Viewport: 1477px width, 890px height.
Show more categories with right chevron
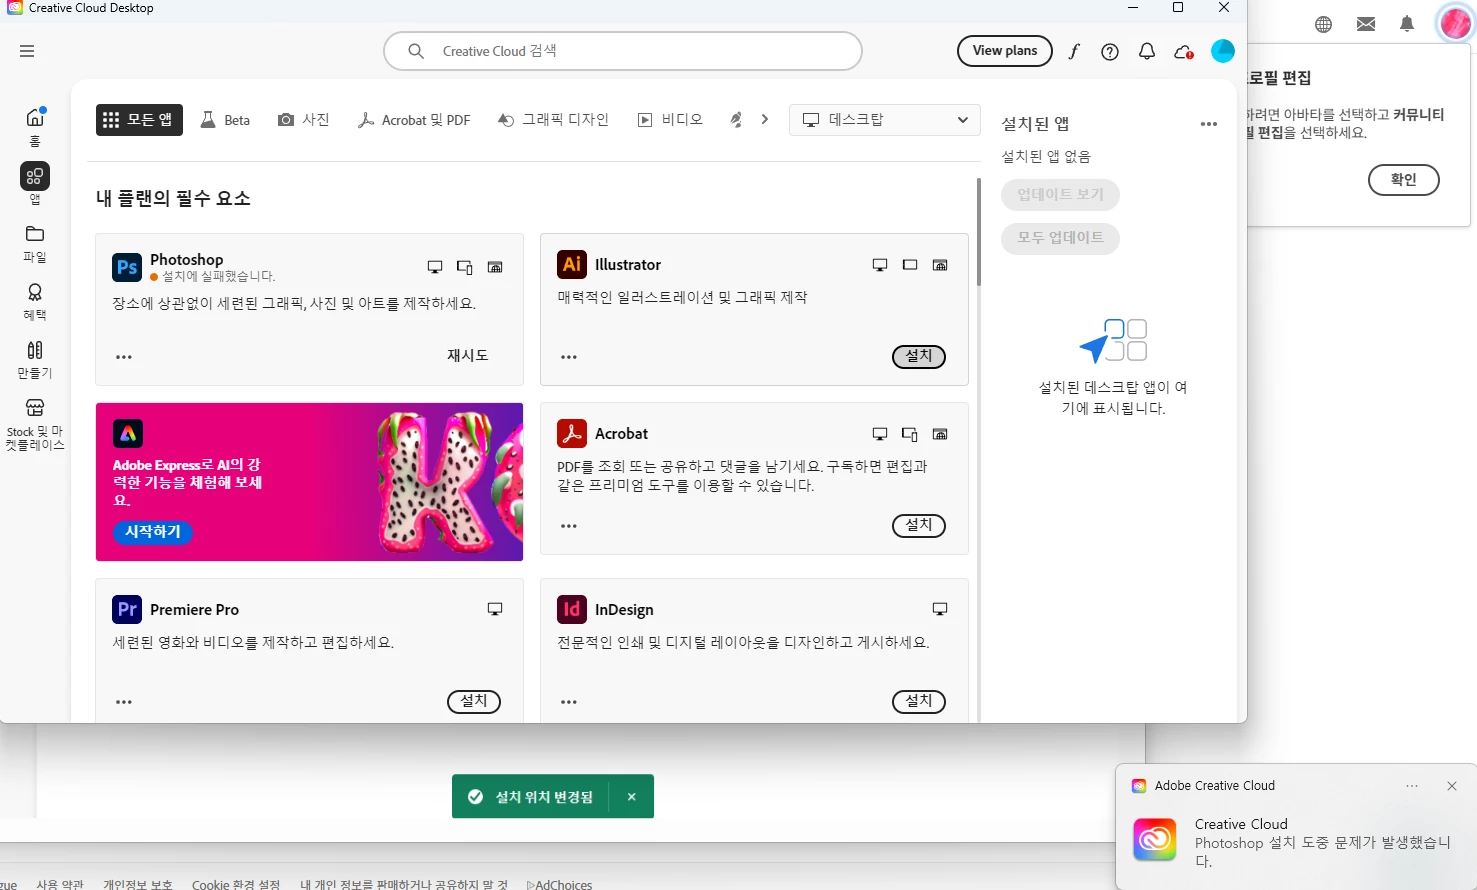click(765, 120)
